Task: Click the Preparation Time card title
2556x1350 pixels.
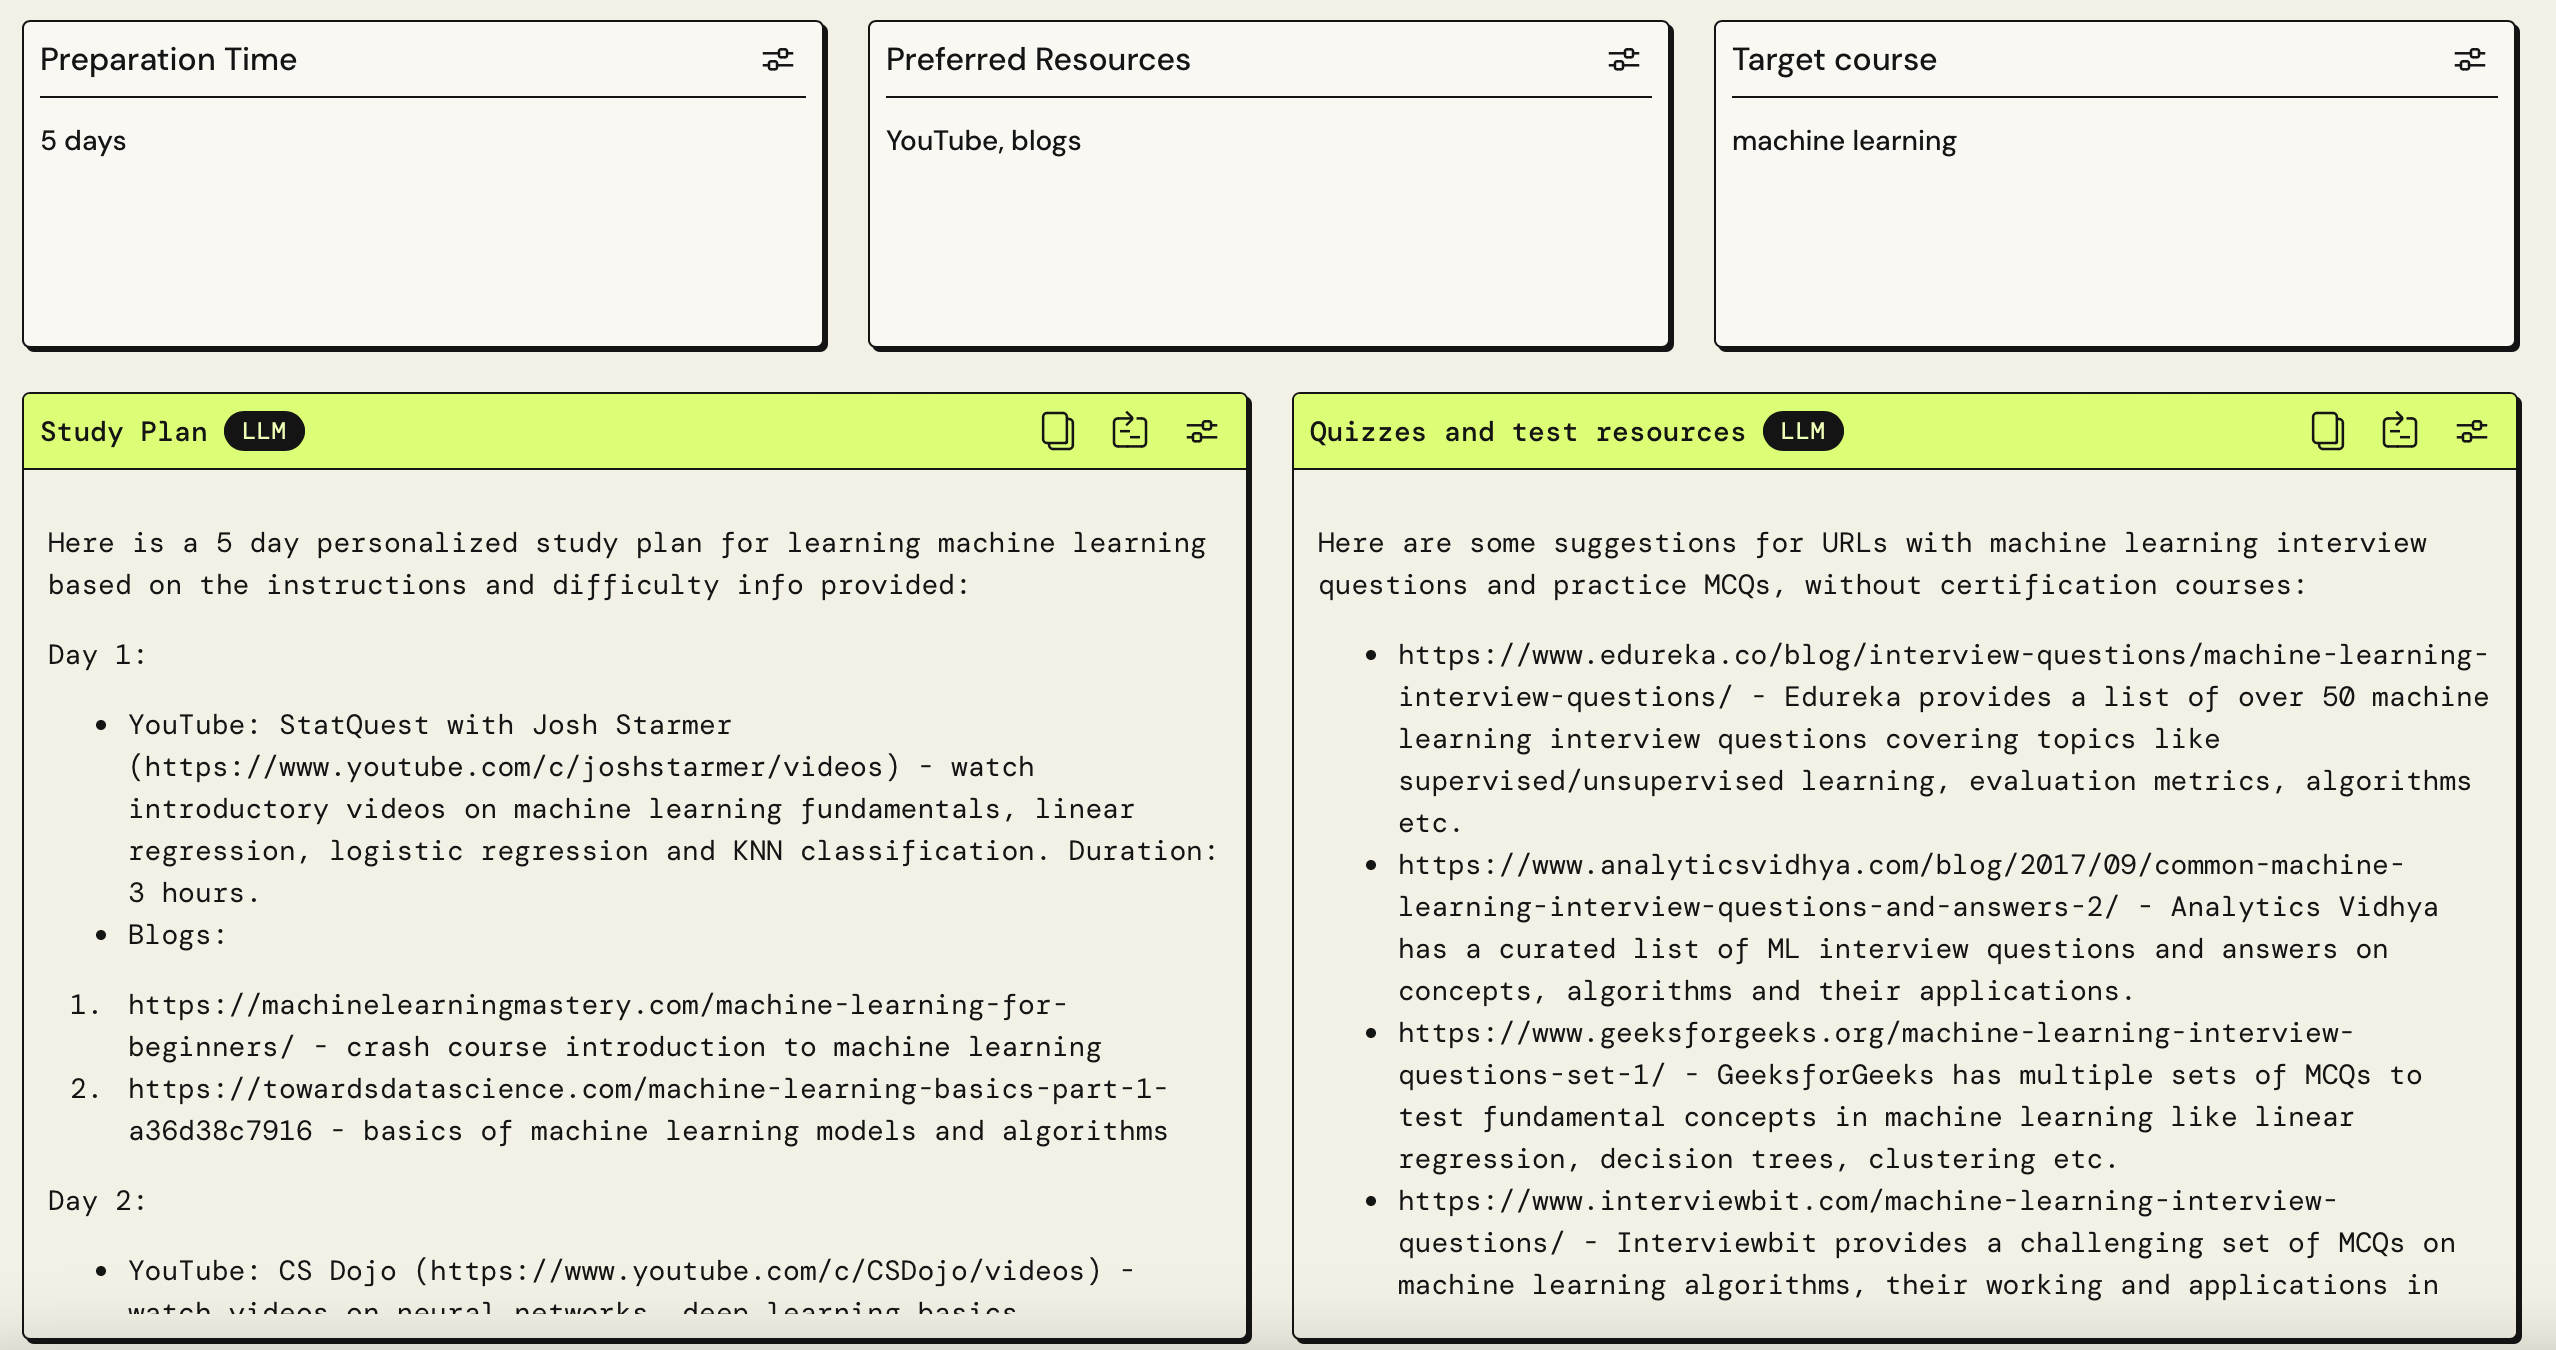Action: [168, 60]
